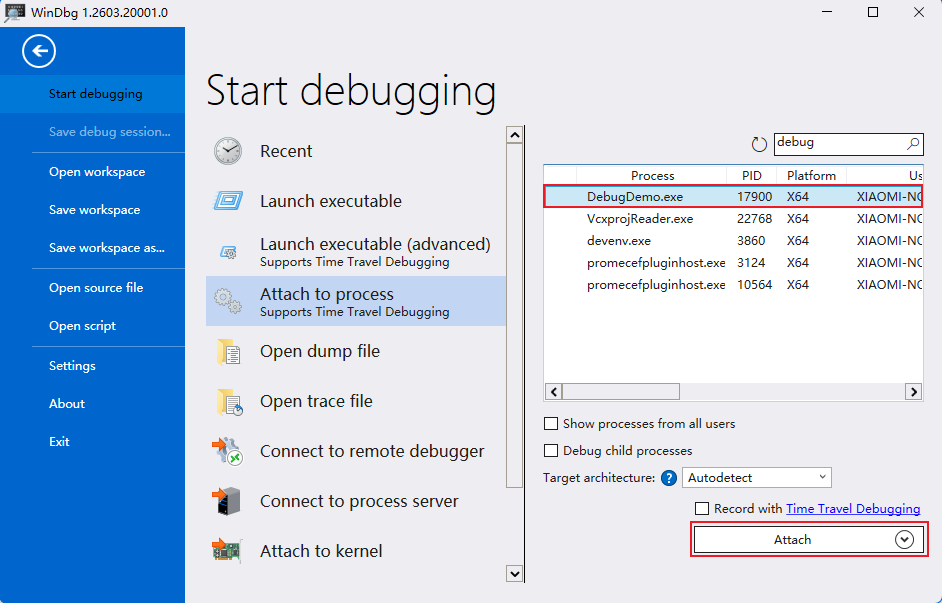Refresh the process list
The image size is (942, 603).
pyautogui.click(x=759, y=144)
